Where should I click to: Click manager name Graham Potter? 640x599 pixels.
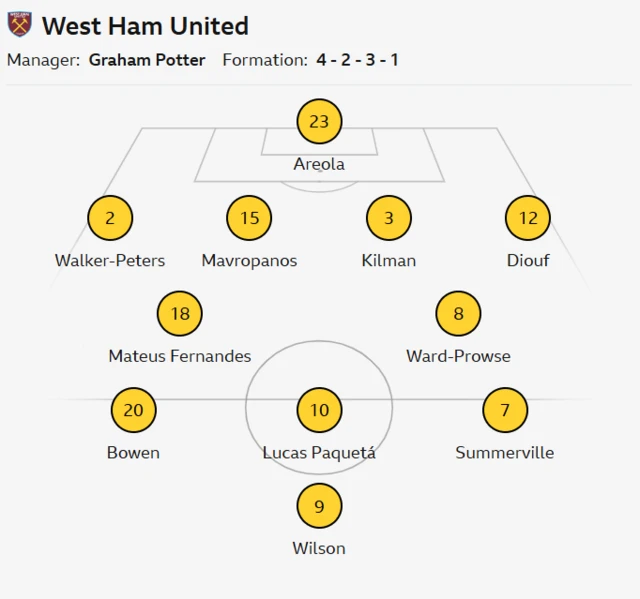(x=147, y=60)
